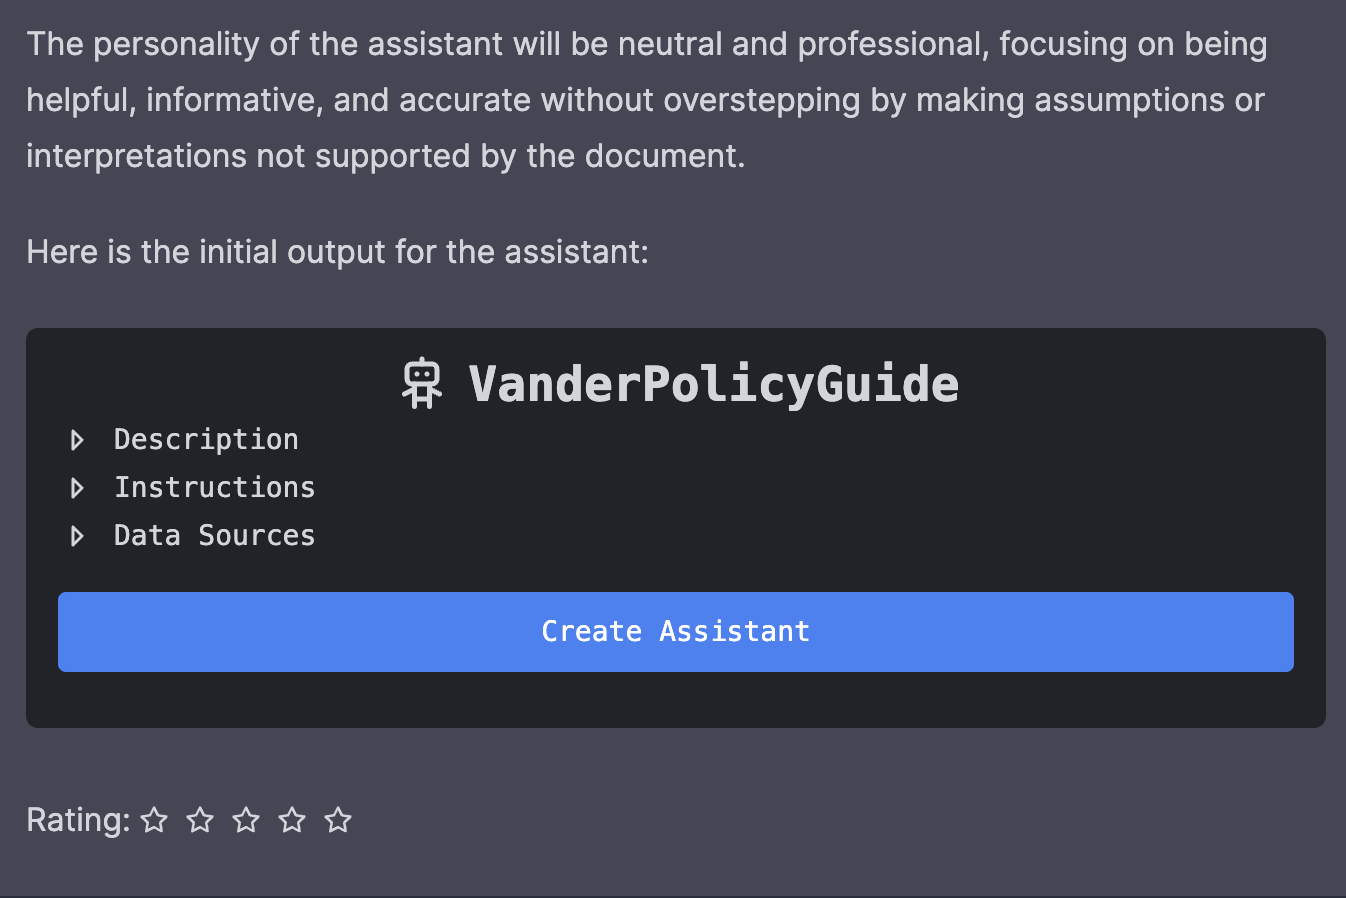This screenshot has width=1346, height=898.
Task: Rate four stars
Action: [x=292, y=820]
